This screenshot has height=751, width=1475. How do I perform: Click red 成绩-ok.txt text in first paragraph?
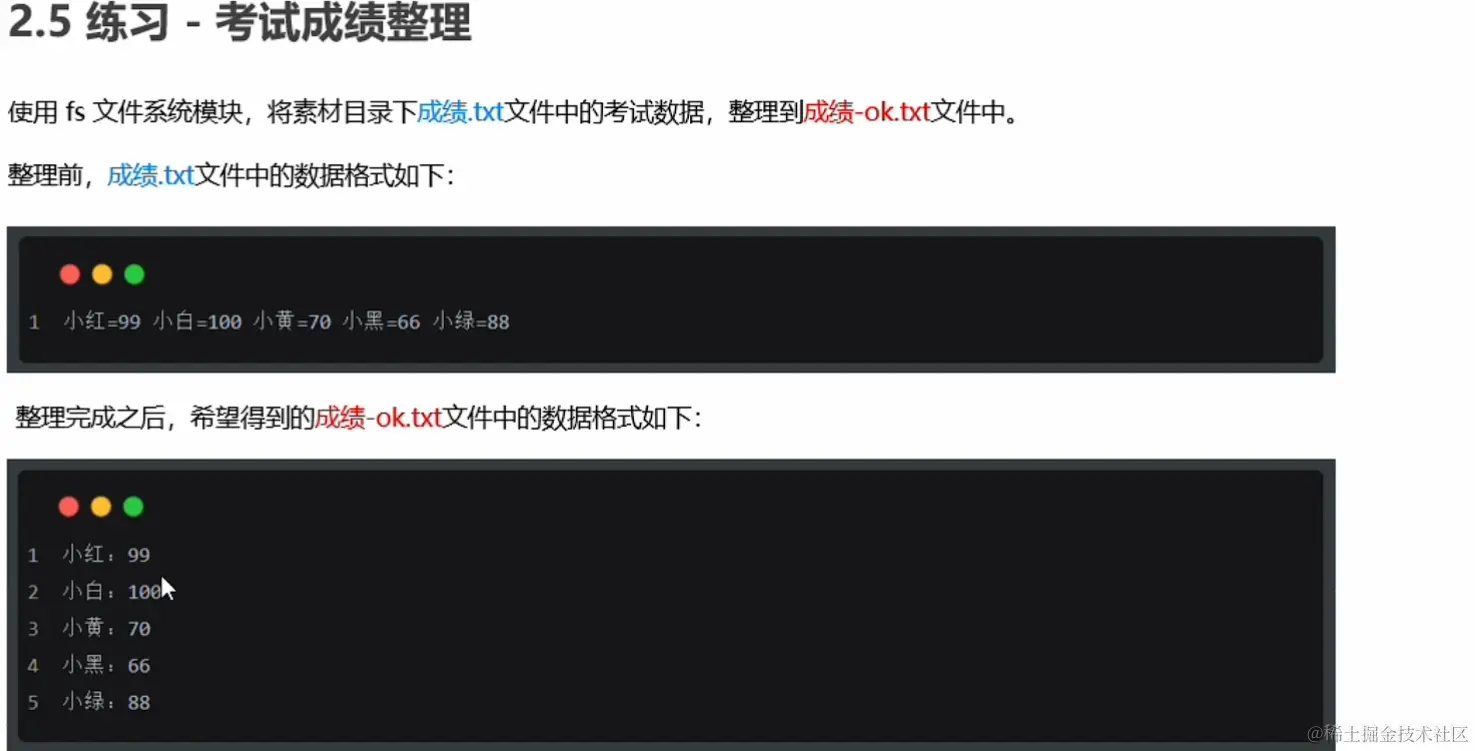tap(867, 112)
